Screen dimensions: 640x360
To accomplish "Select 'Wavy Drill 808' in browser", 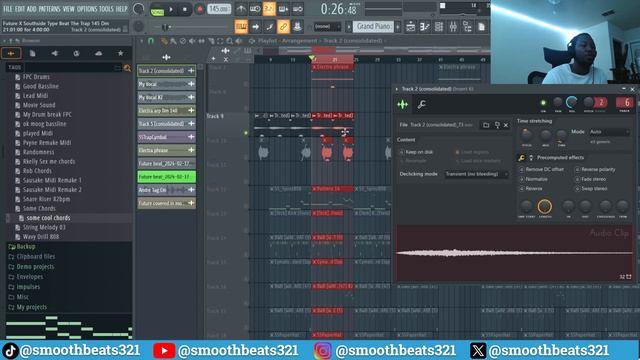I will click(40, 237).
